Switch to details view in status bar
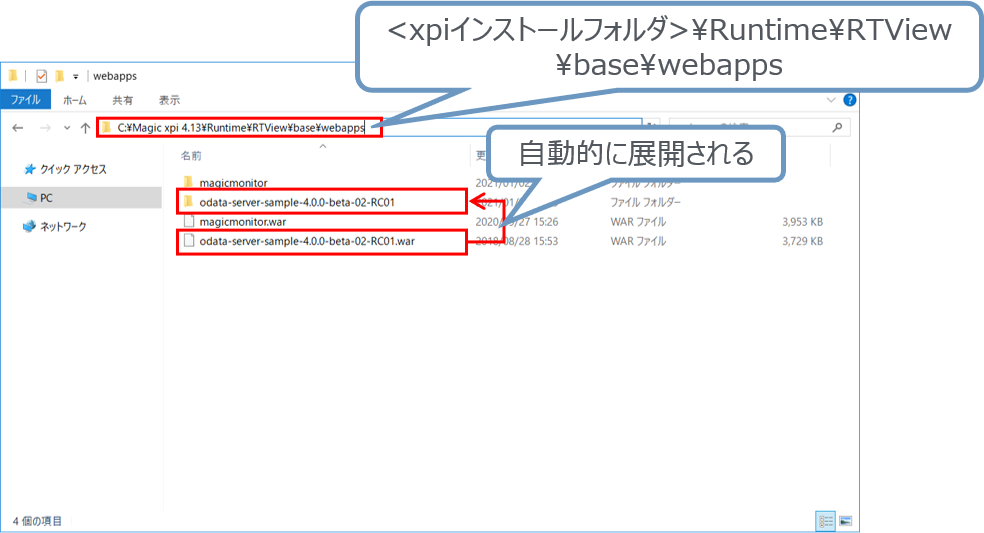Image resolution: width=984 pixels, height=533 pixels. [x=826, y=521]
